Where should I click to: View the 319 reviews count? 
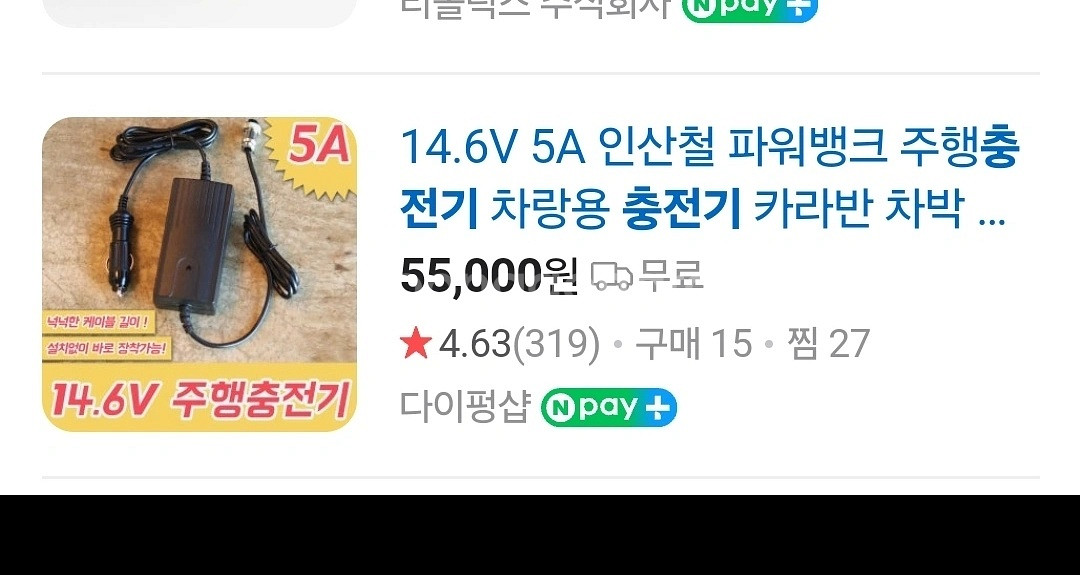coord(557,344)
